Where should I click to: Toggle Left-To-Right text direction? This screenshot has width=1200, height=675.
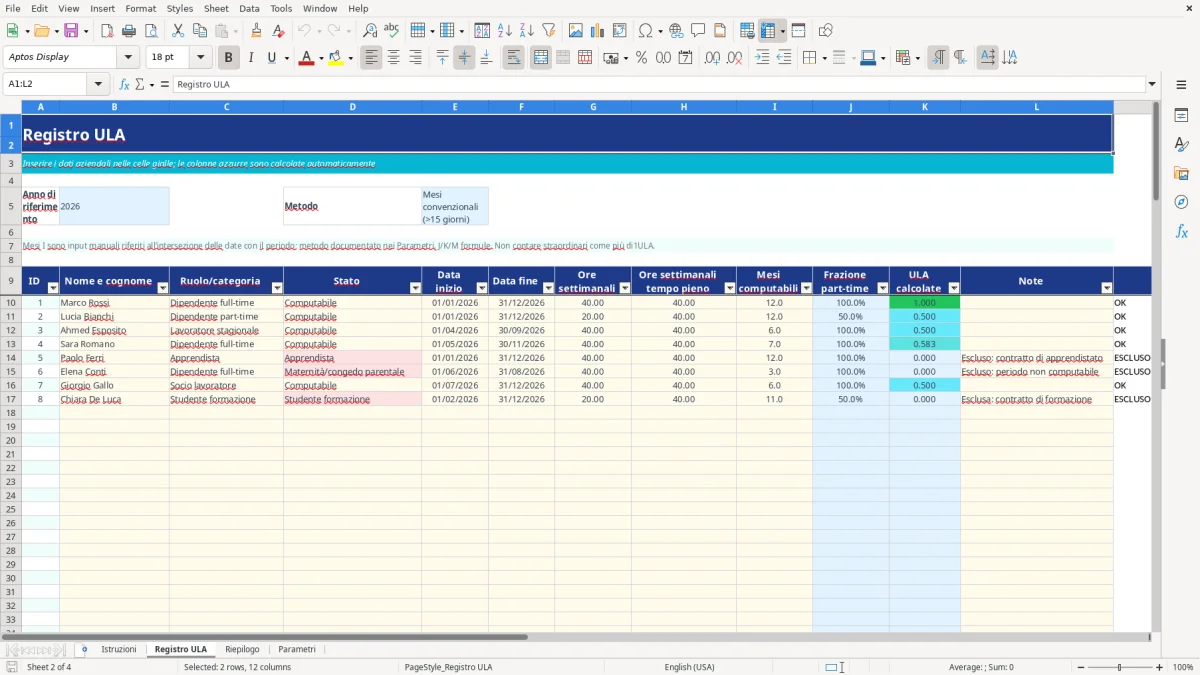938,58
